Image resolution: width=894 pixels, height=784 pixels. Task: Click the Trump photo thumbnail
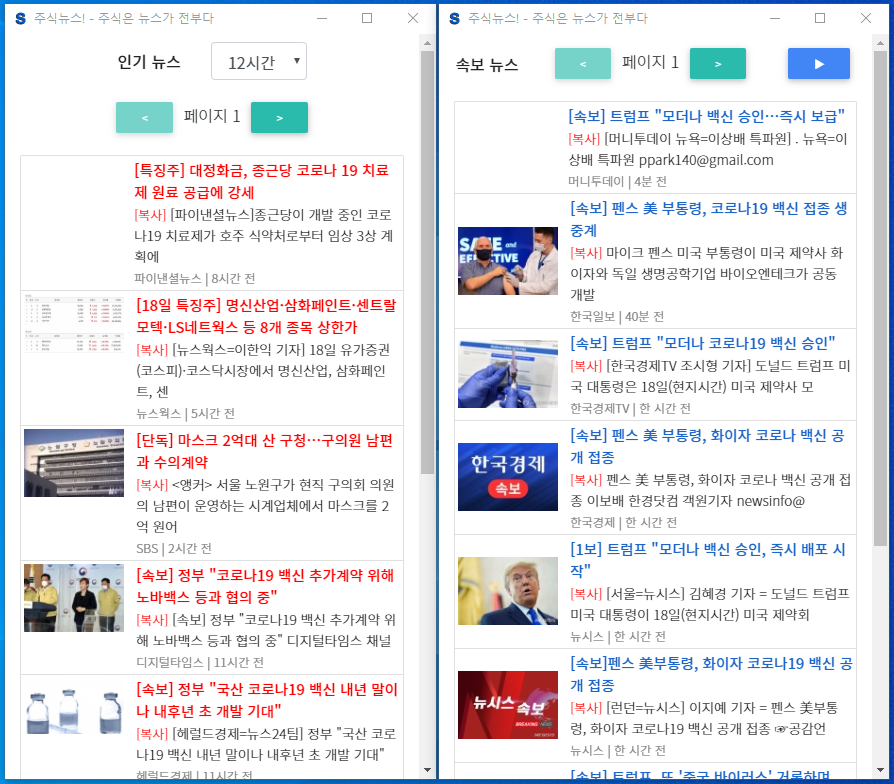[x=508, y=591]
